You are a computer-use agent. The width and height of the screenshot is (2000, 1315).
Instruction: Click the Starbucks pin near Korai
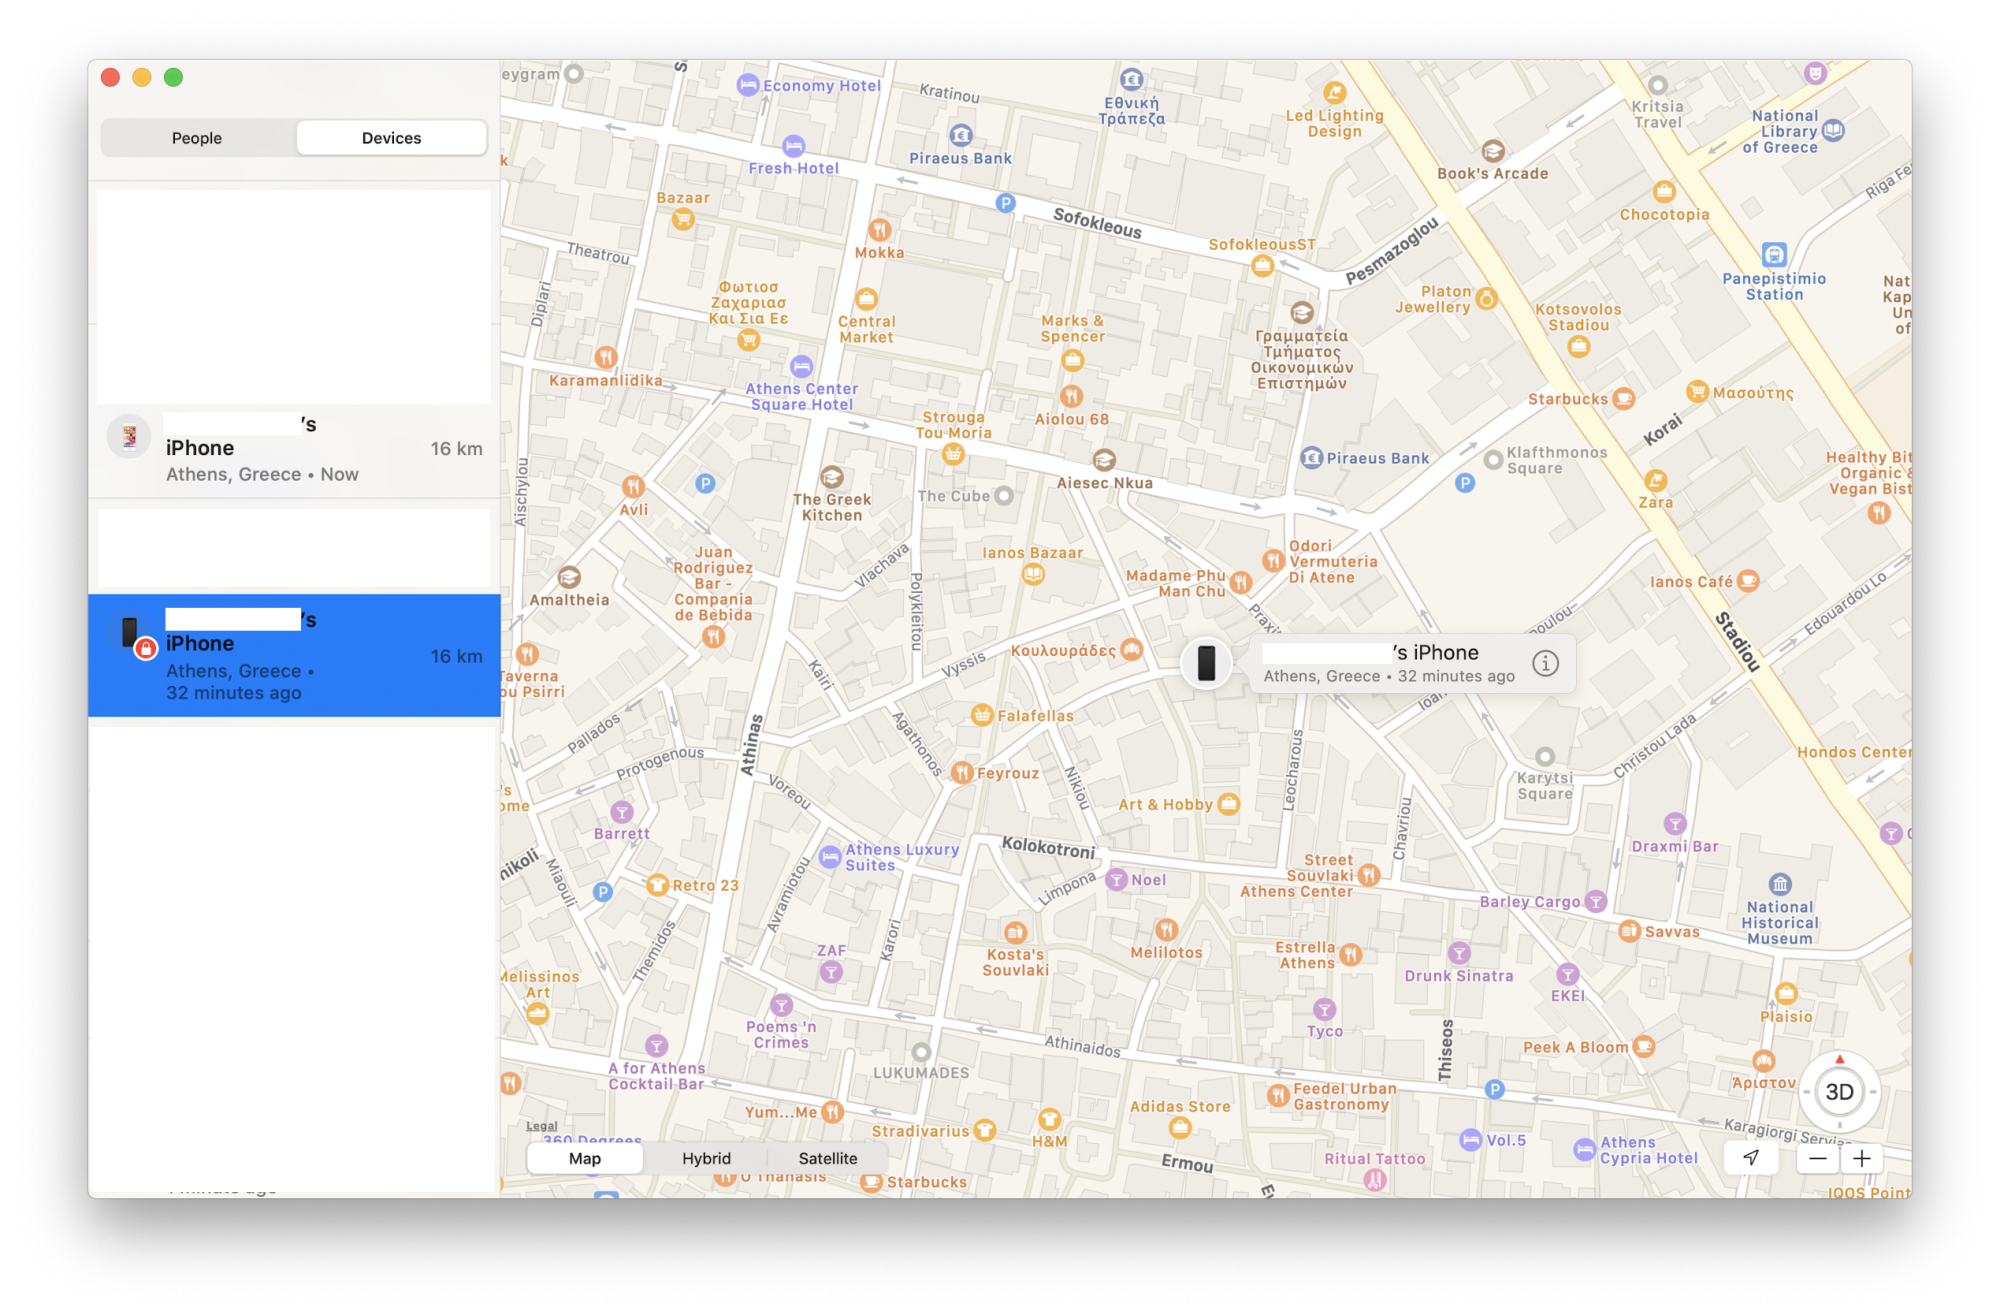coord(1624,399)
